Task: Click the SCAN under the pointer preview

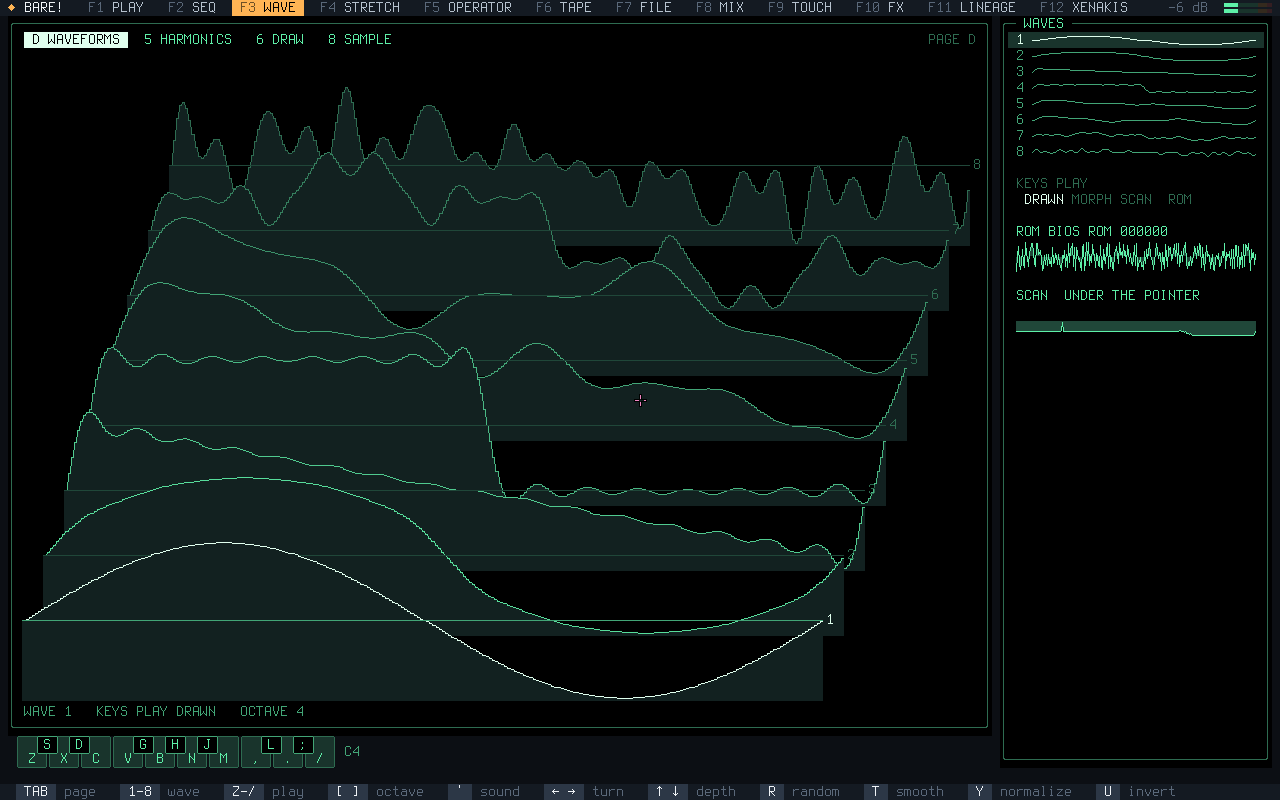Action: (1136, 328)
